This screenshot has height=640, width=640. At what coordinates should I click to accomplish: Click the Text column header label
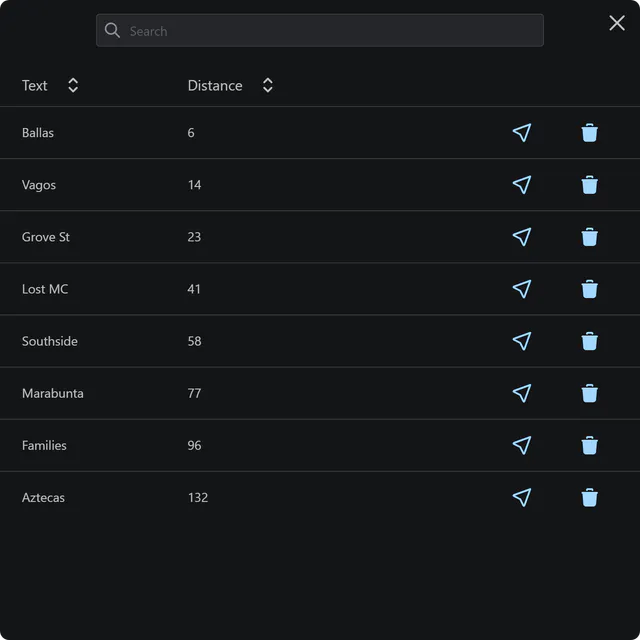(x=35, y=86)
